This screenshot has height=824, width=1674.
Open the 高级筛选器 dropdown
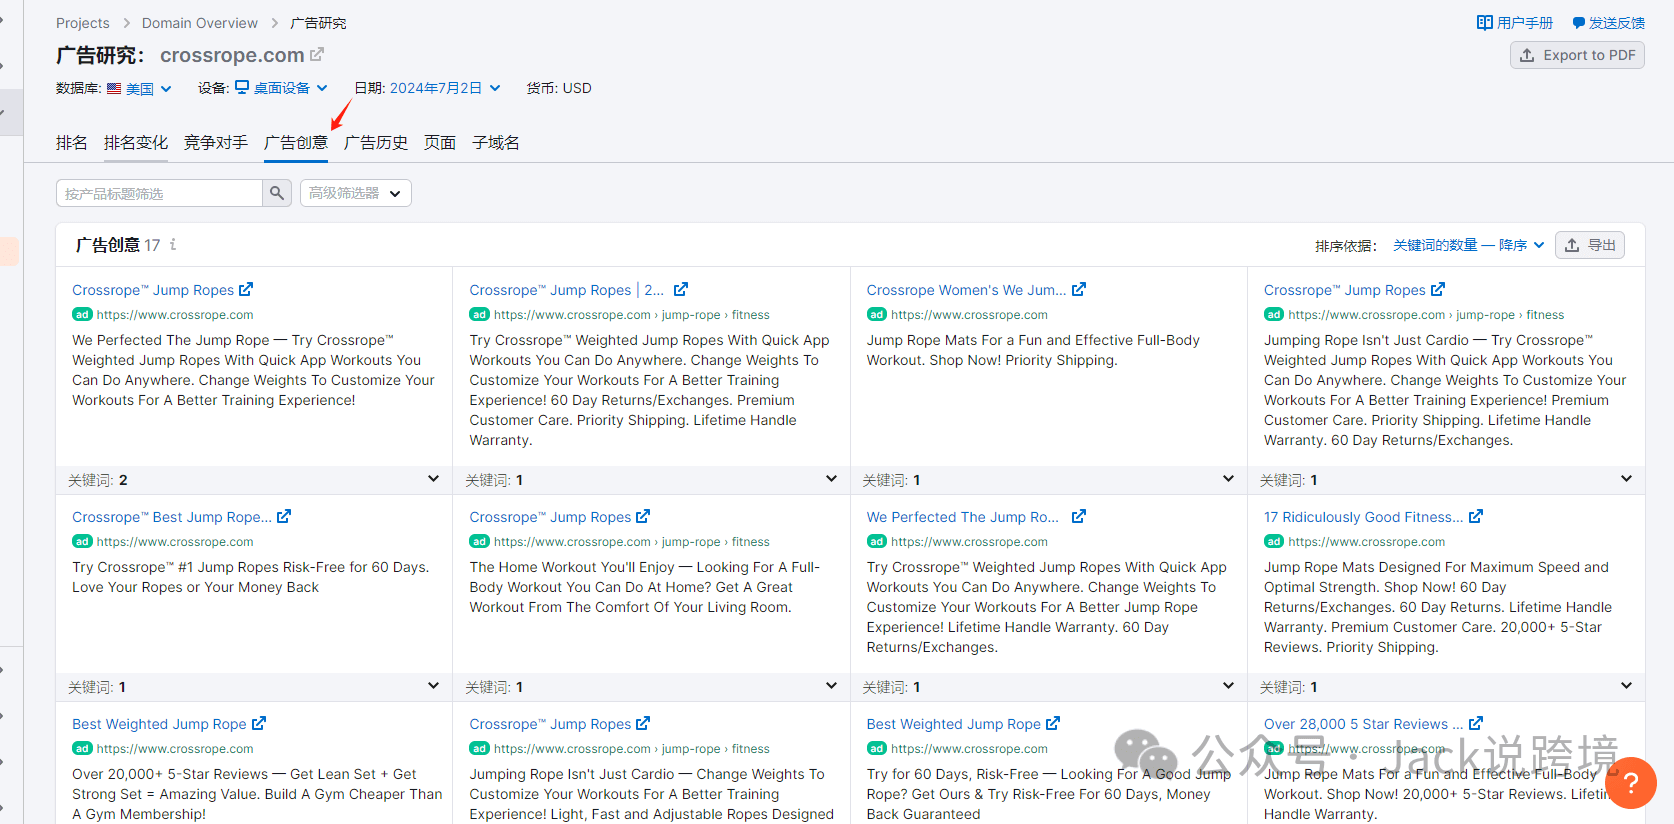click(x=356, y=193)
